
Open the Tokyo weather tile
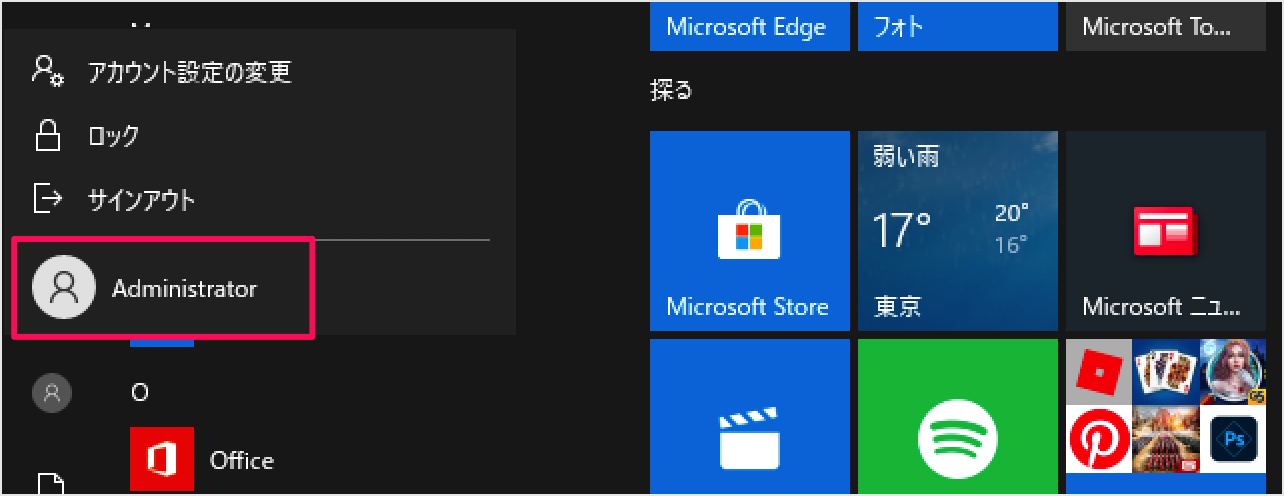pos(957,230)
